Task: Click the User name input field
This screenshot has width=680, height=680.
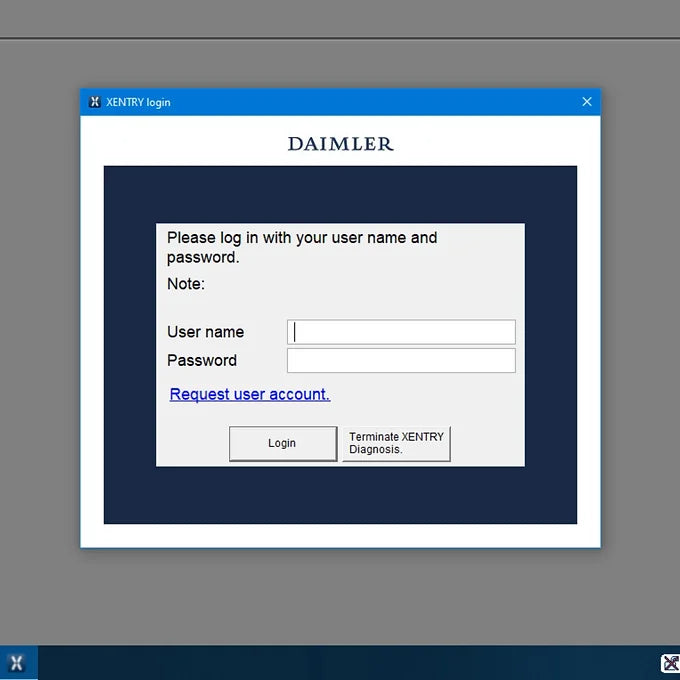Action: pyautogui.click(x=401, y=332)
